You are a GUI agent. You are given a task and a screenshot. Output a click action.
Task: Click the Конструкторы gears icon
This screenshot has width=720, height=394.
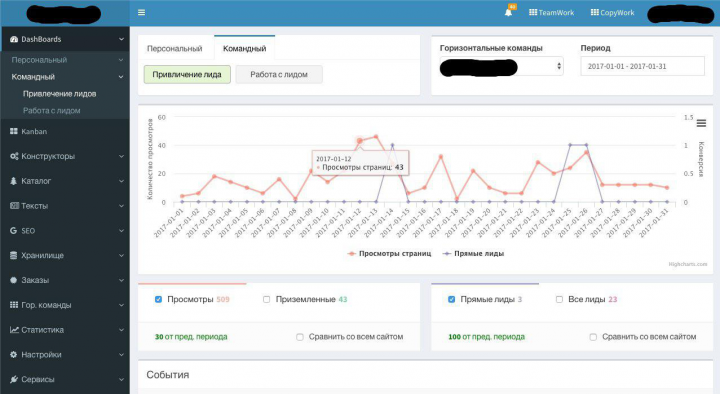click(14, 156)
